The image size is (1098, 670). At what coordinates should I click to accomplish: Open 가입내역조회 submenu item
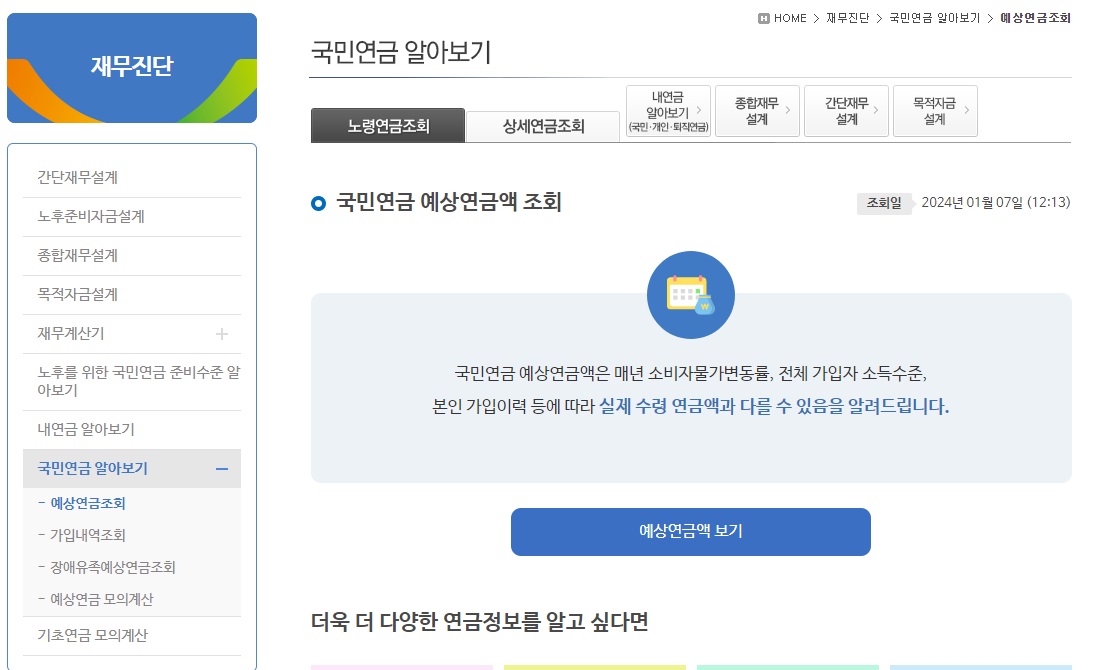point(88,536)
